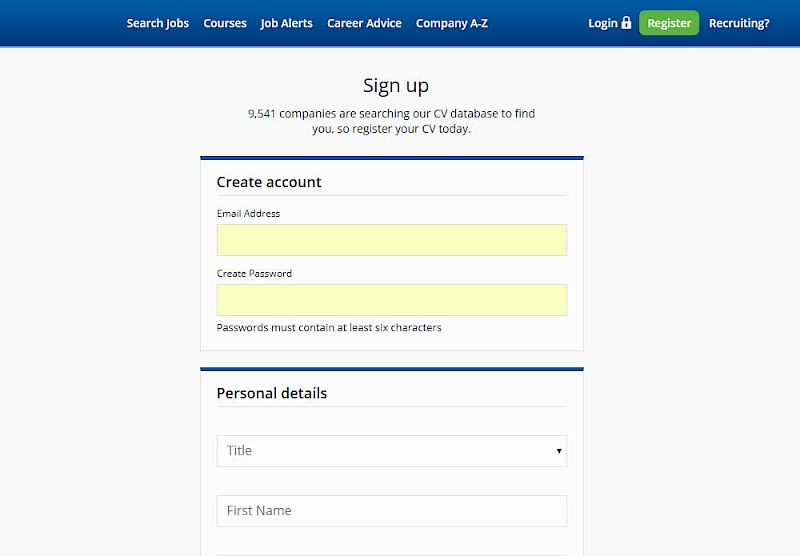Click the Email Address label
Viewport: 800px width, 556px height.
point(248,213)
